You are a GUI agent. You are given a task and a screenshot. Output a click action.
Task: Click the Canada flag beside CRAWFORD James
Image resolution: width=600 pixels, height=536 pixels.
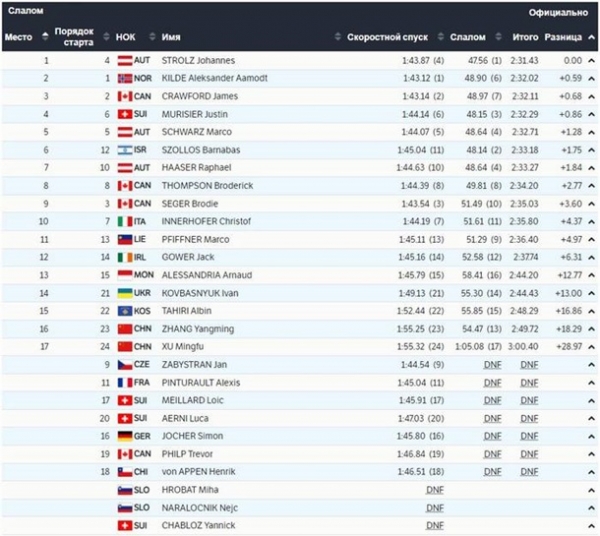click(x=125, y=96)
